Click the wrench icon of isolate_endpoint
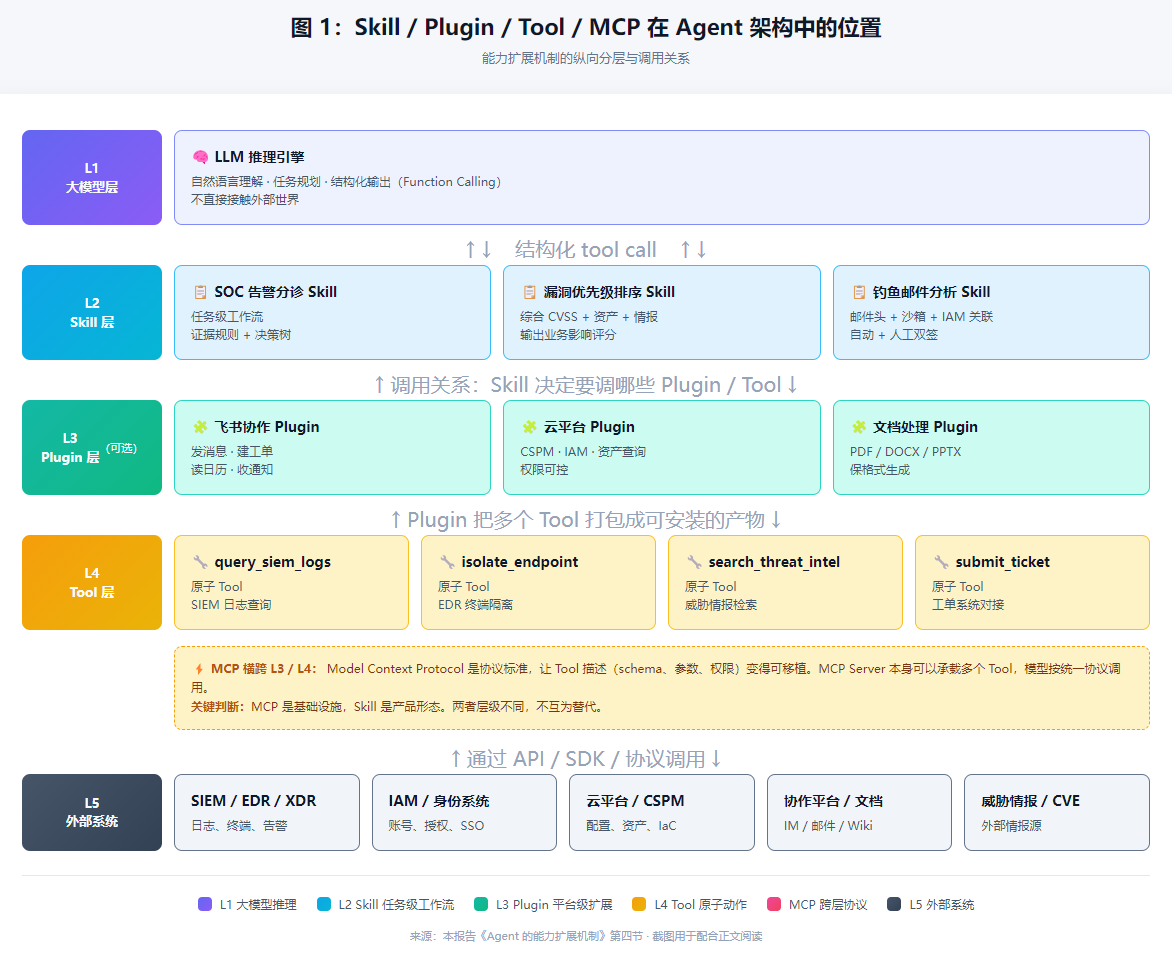This screenshot has width=1172, height=968. [x=447, y=562]
